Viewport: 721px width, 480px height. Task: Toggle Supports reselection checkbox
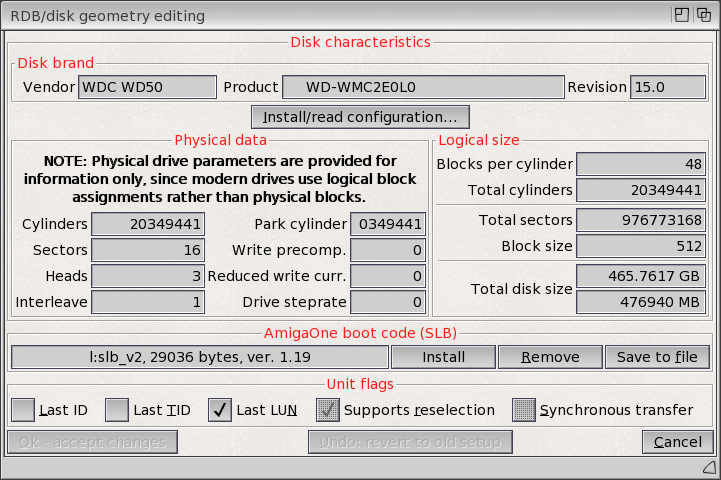click(328, 409)
